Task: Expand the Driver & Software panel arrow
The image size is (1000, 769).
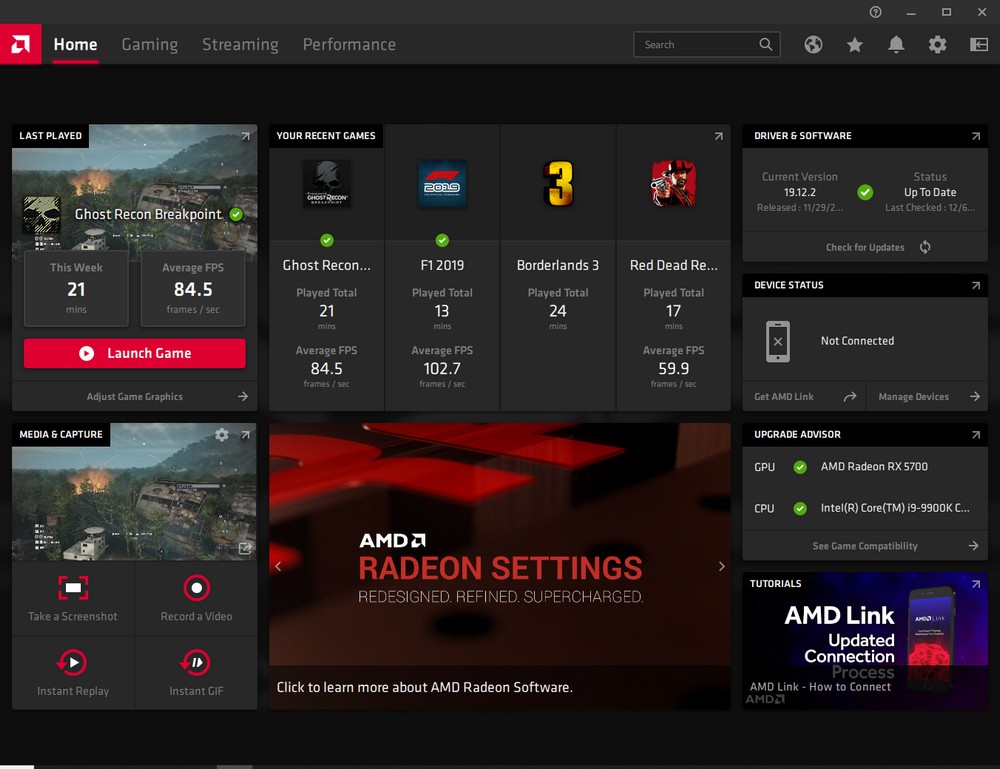Action: pos(976,136)
